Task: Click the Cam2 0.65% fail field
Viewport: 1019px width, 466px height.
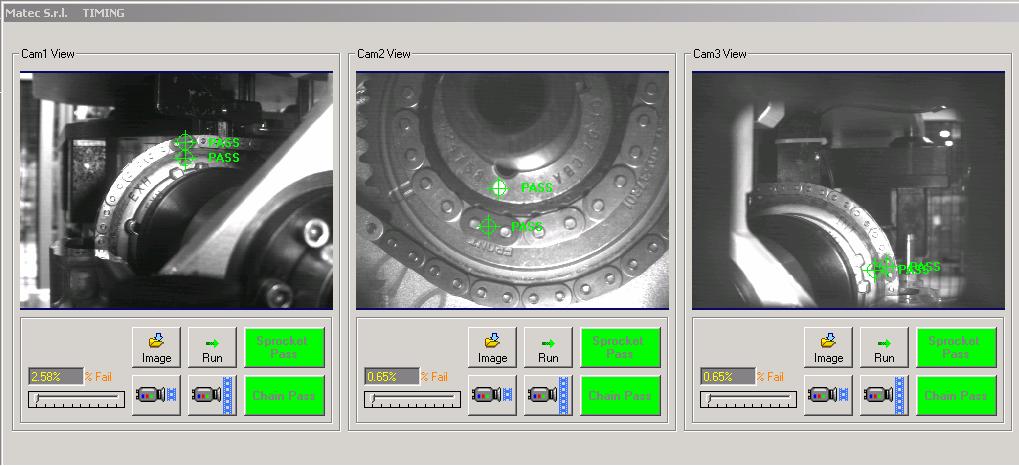Action: click(x=391, y=377)
